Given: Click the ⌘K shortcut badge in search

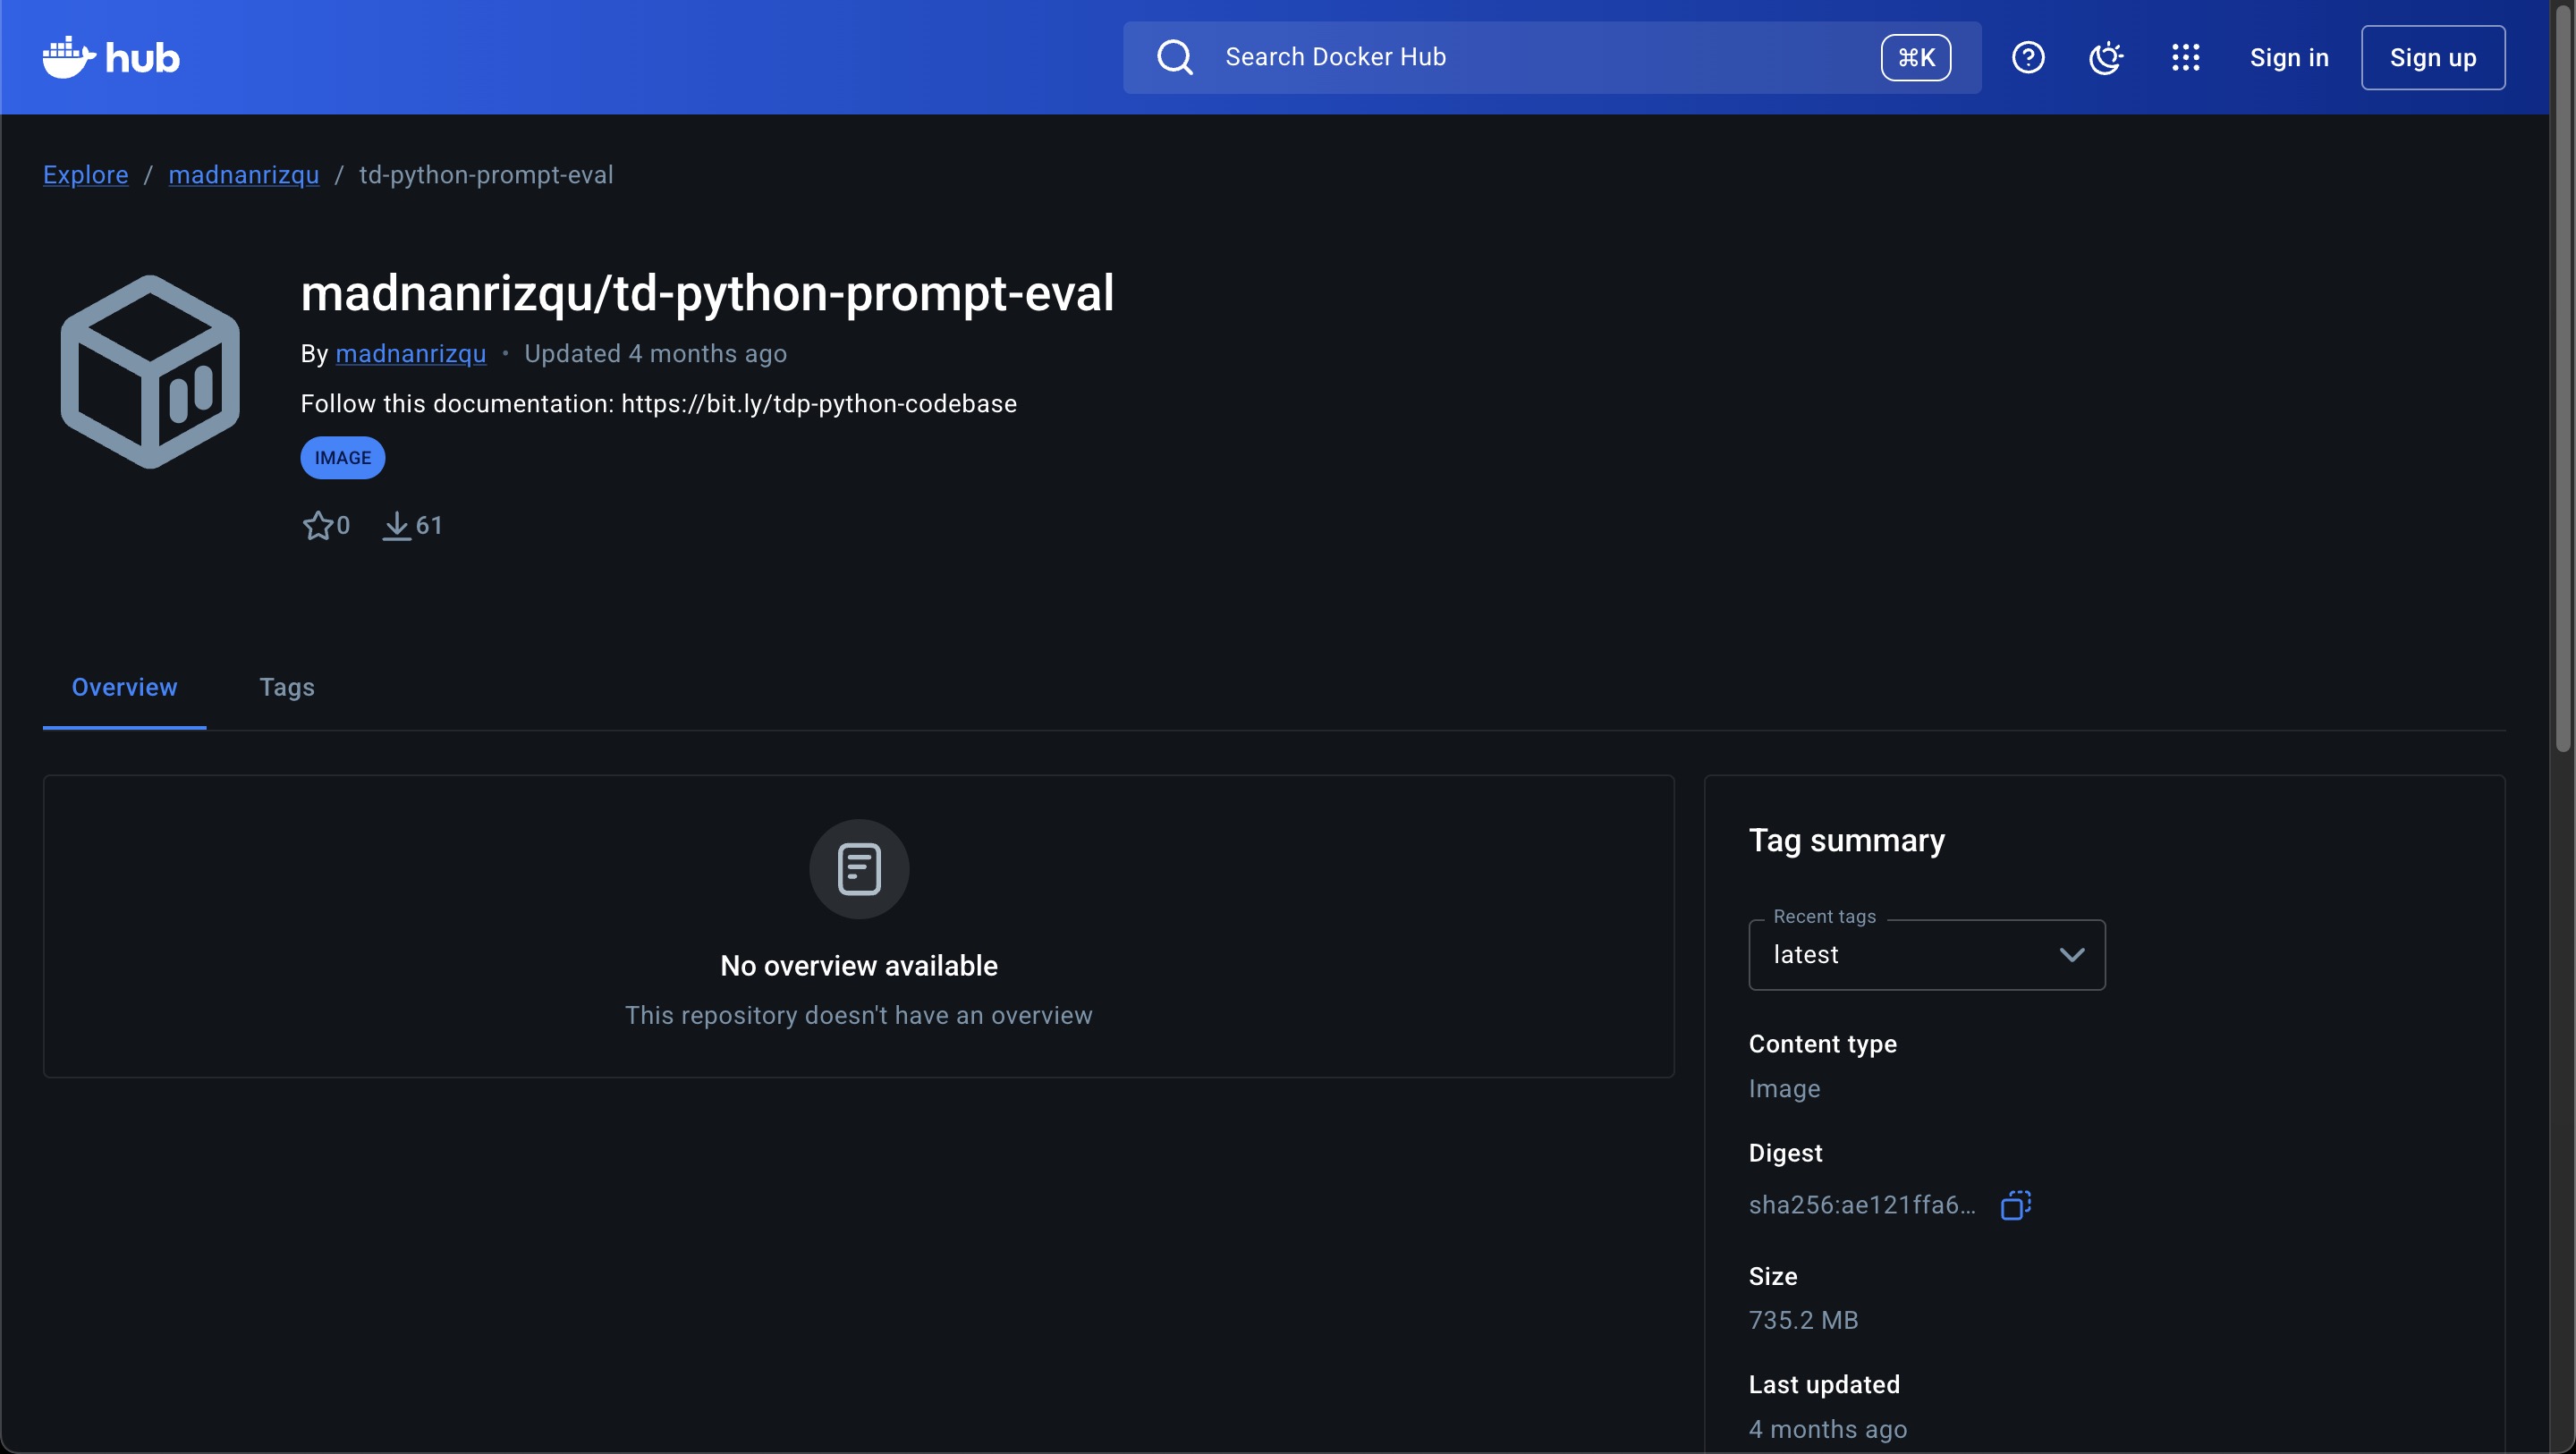Looking at the screenshot, I should 1914,57.
